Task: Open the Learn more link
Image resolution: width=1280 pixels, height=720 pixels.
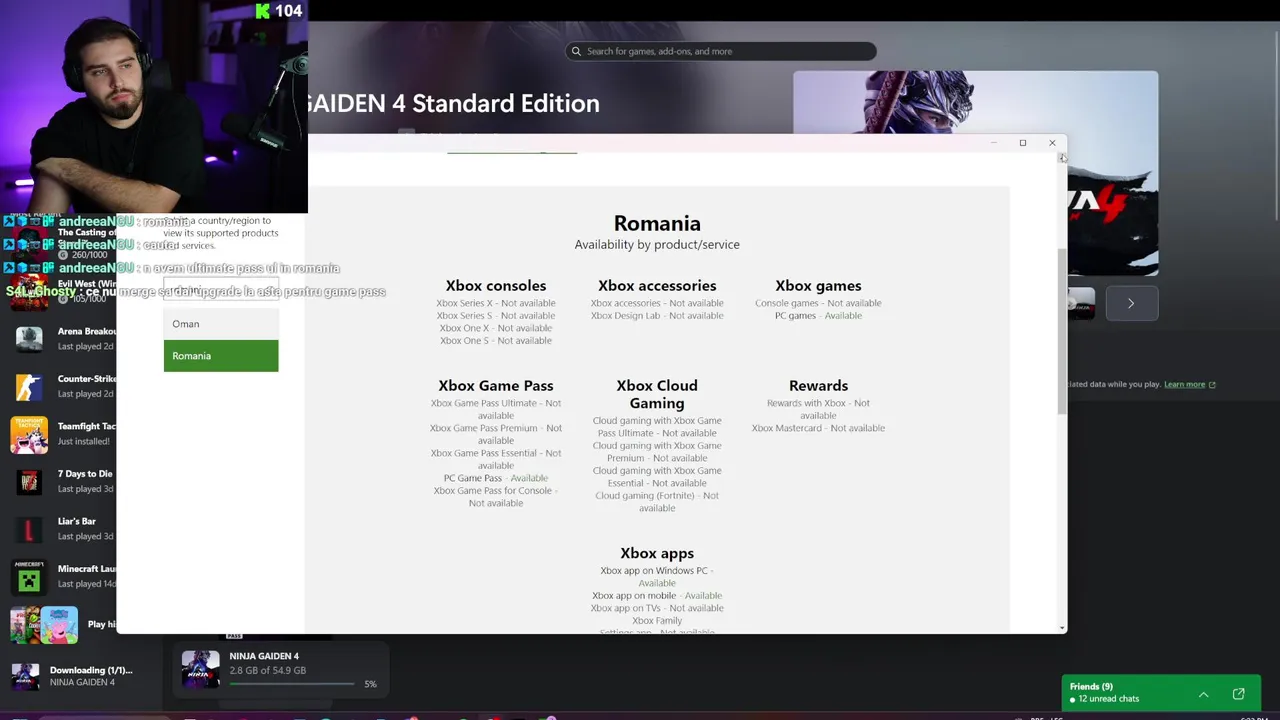Action: tap(1184, 384)
